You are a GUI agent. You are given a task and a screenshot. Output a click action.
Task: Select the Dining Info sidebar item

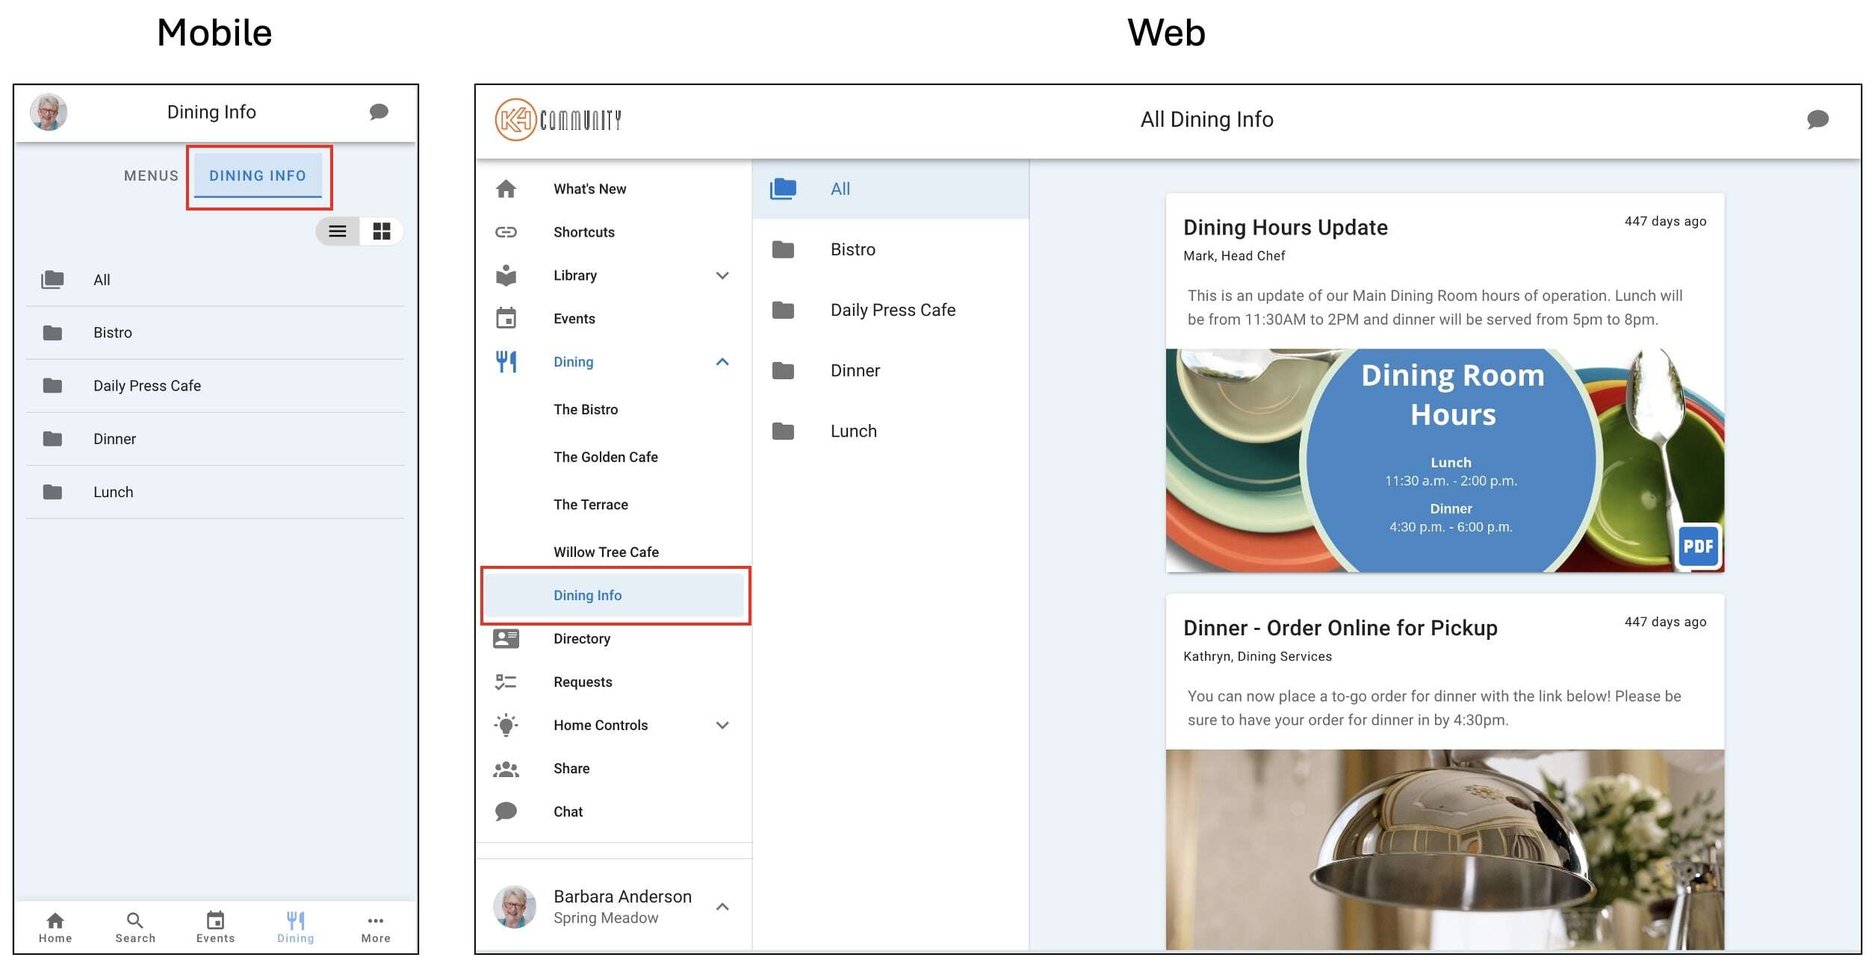tap(588, 595)
